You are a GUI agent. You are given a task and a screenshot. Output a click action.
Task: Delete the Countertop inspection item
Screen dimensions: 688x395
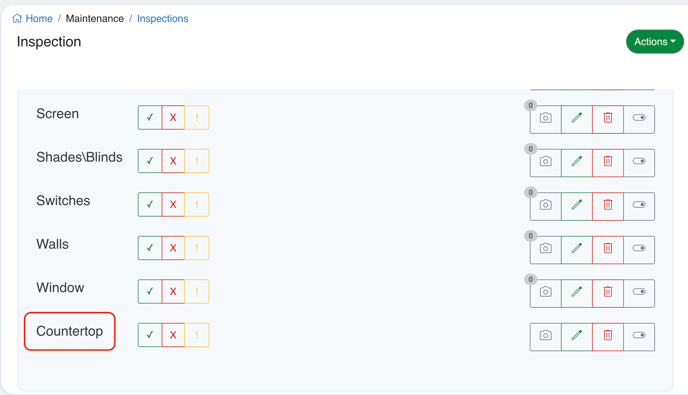[x=608, y=337]
